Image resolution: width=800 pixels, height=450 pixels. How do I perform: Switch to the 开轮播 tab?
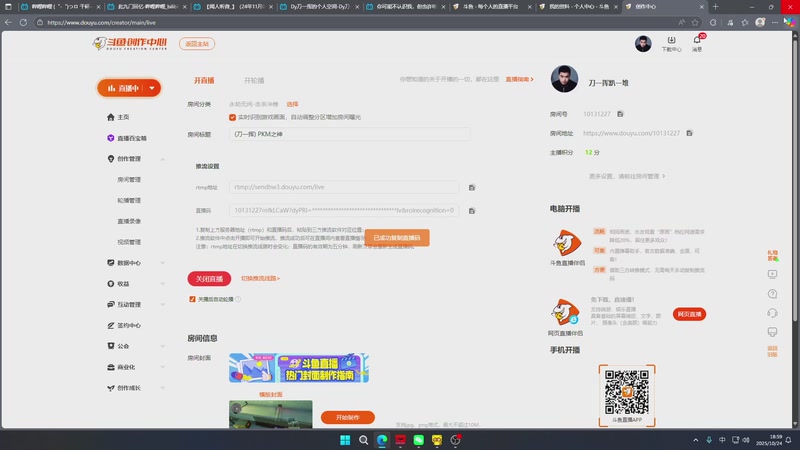[254, 81]
